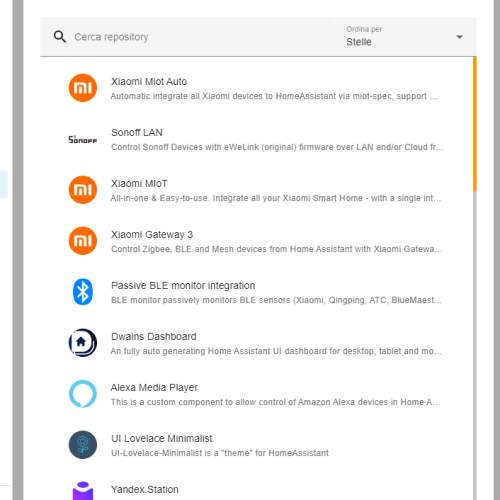This screenshot has height=500, width=500.
Task: Open the Xiaomi Miot Auto repository title
Action: (149, 82)
